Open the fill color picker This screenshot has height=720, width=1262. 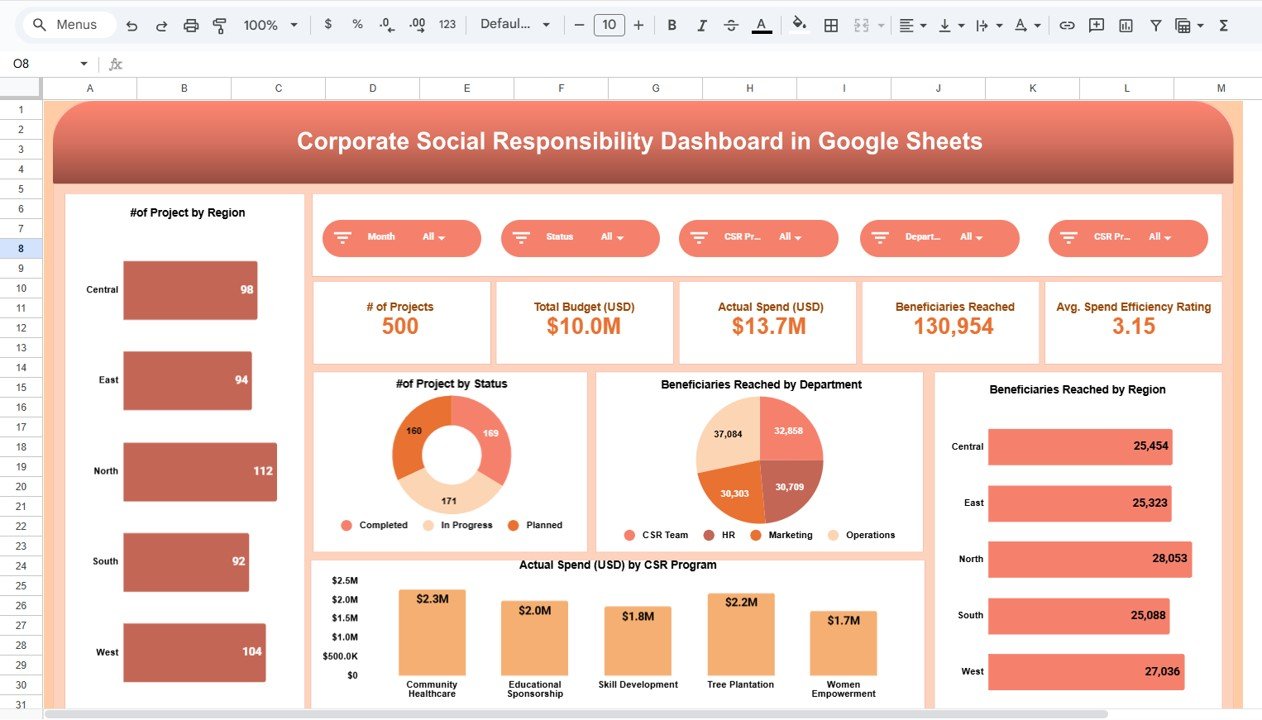pyautogui.click(x=798, y=25)
